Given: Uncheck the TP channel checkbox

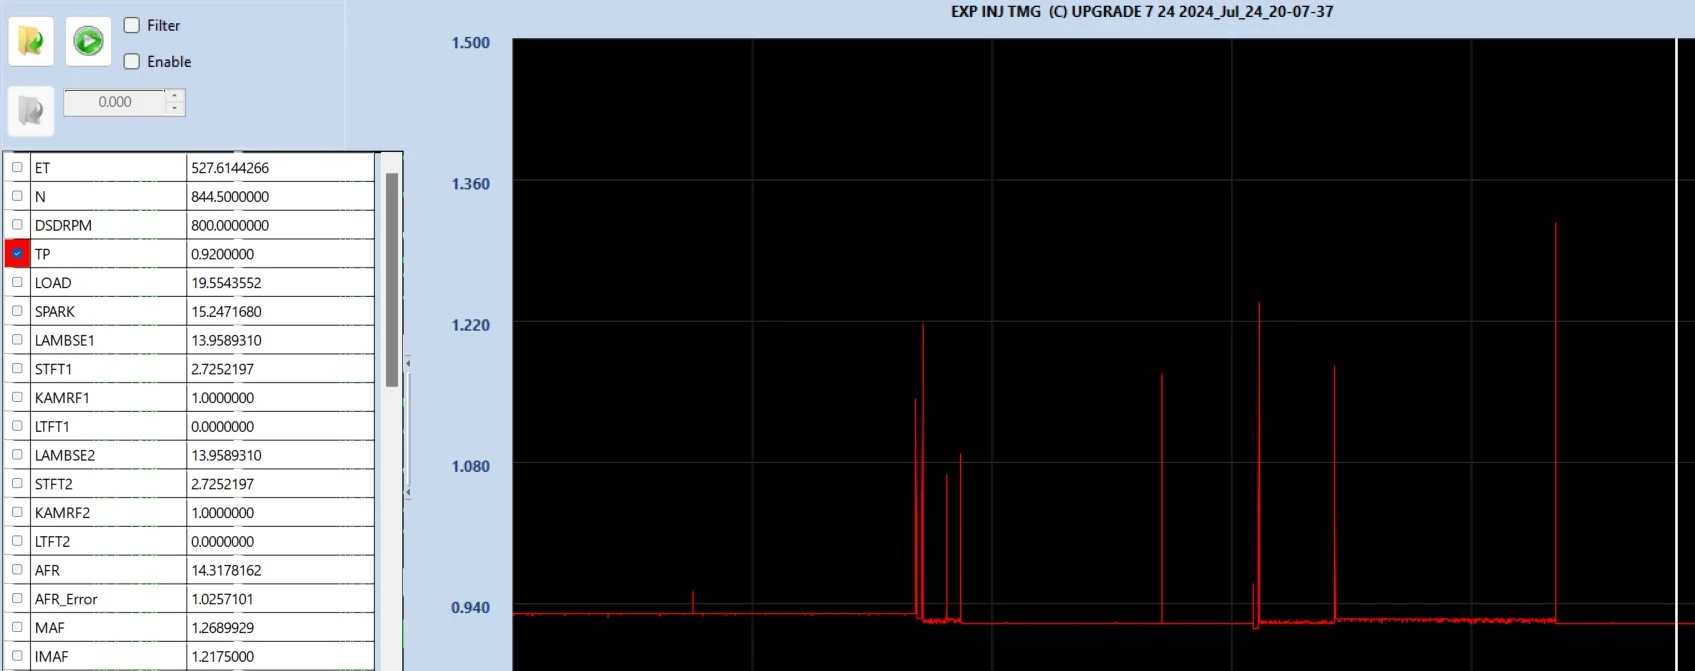Looking at the screenshot, I should click(x=17, y=254).
